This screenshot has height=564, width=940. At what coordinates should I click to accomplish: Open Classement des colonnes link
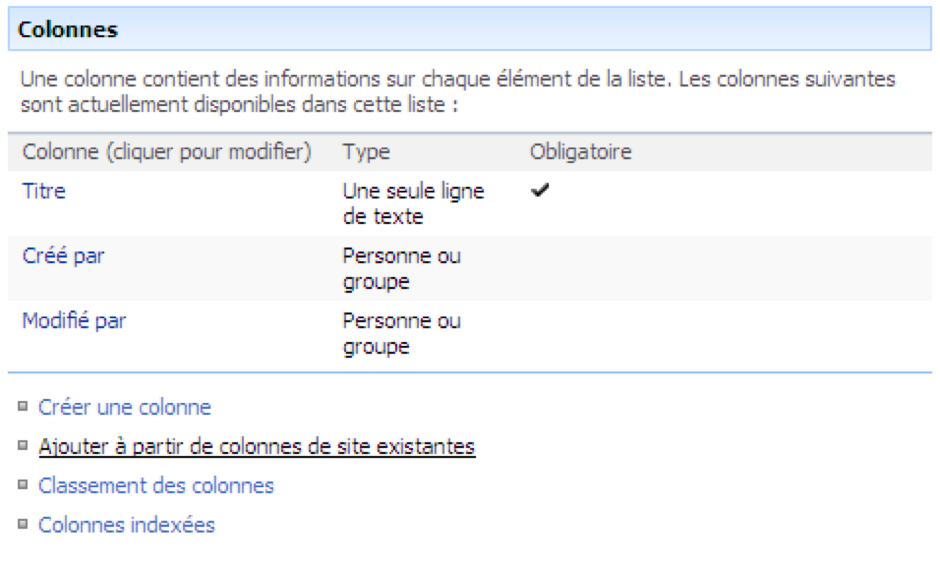click(156, 486)
